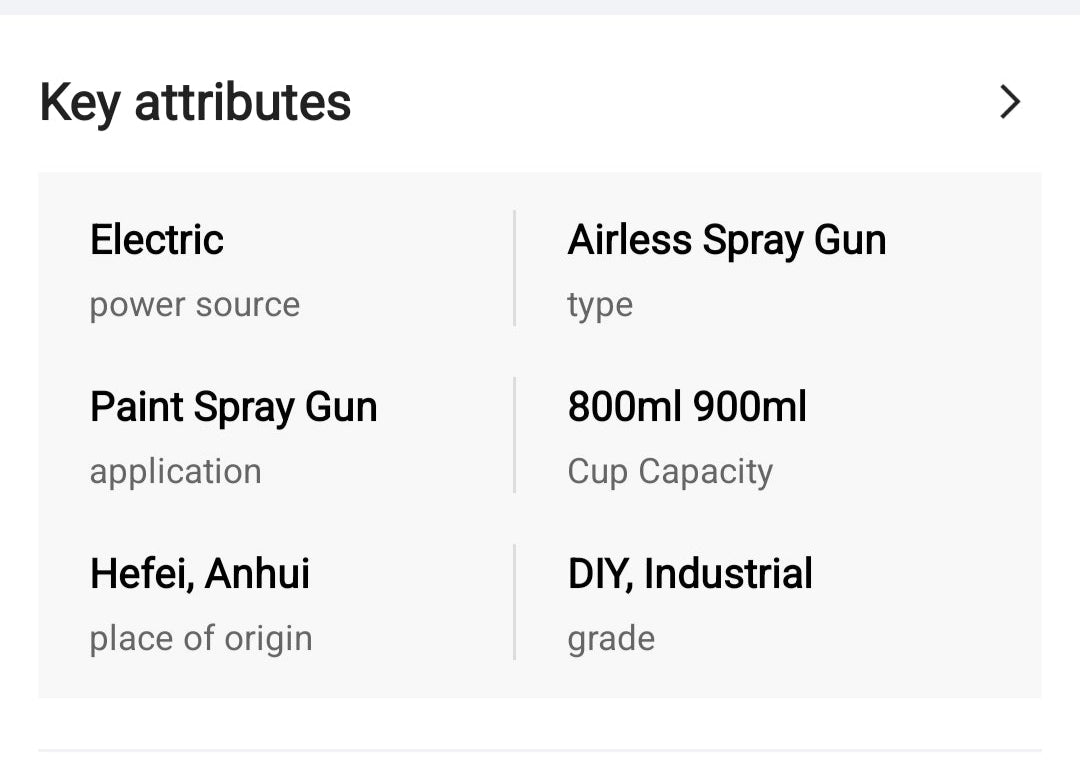Tap blank header space left of chevron

(670, 102)
